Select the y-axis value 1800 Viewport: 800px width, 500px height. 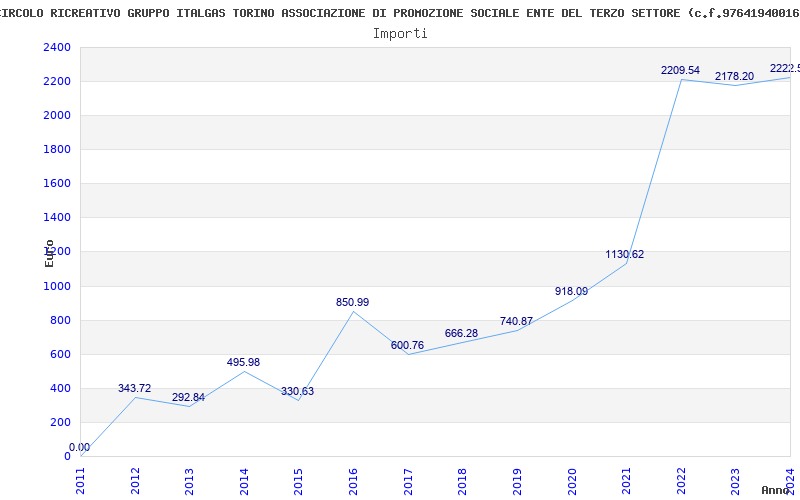pos(57,149)
